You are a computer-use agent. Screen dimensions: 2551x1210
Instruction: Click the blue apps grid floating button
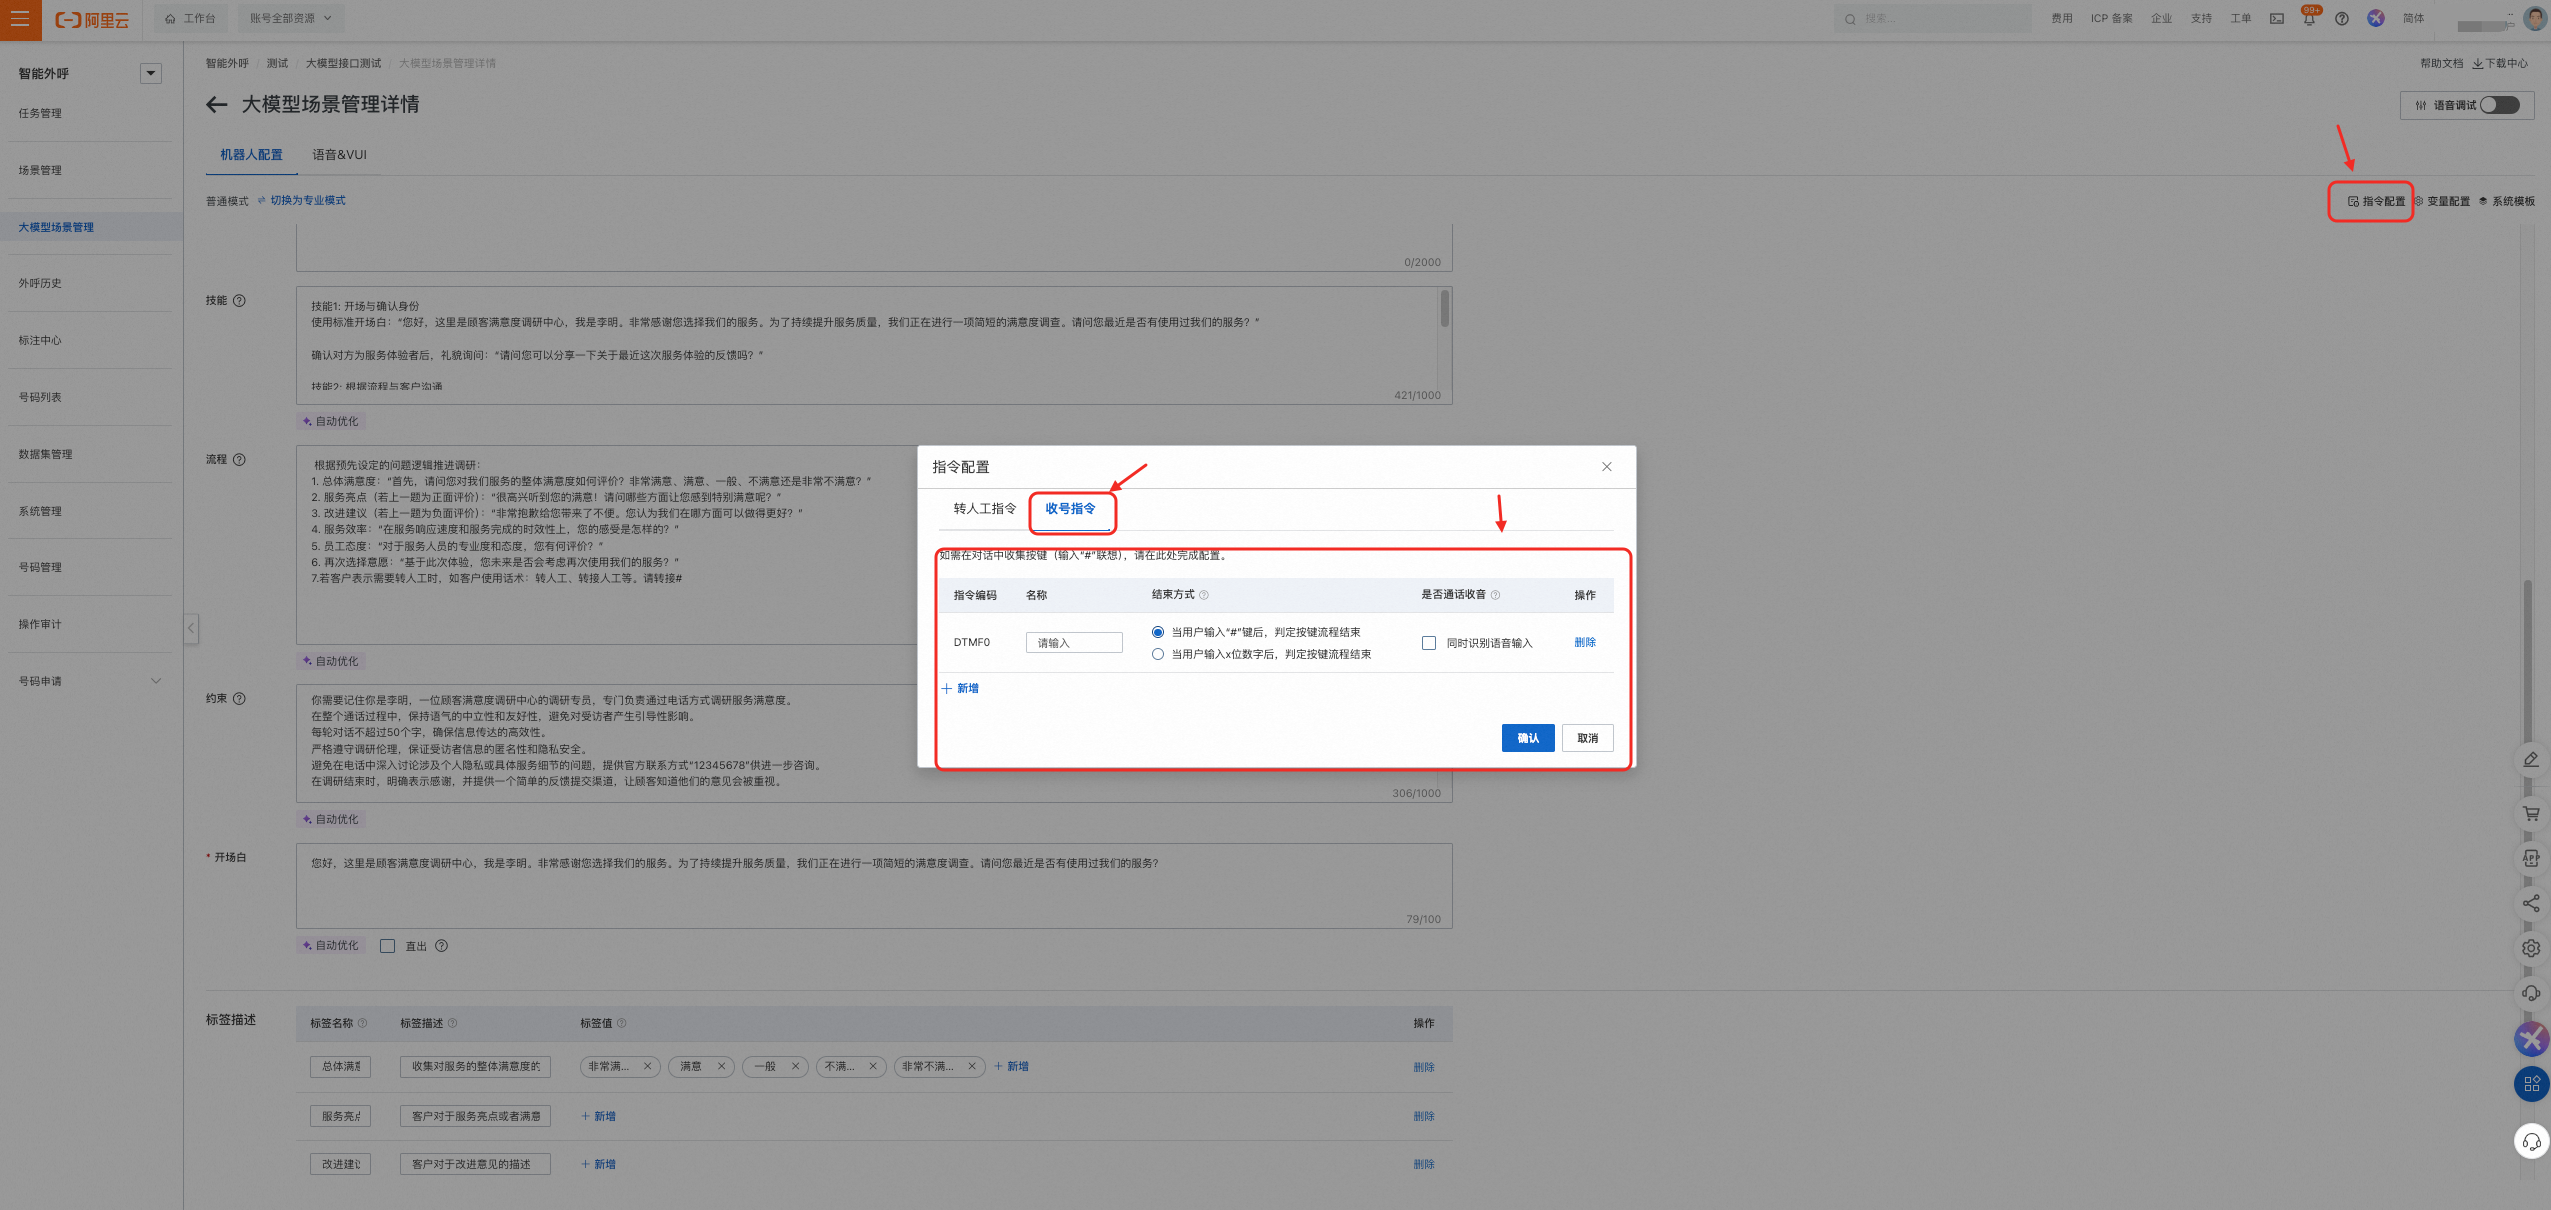pos(2531,1084)
